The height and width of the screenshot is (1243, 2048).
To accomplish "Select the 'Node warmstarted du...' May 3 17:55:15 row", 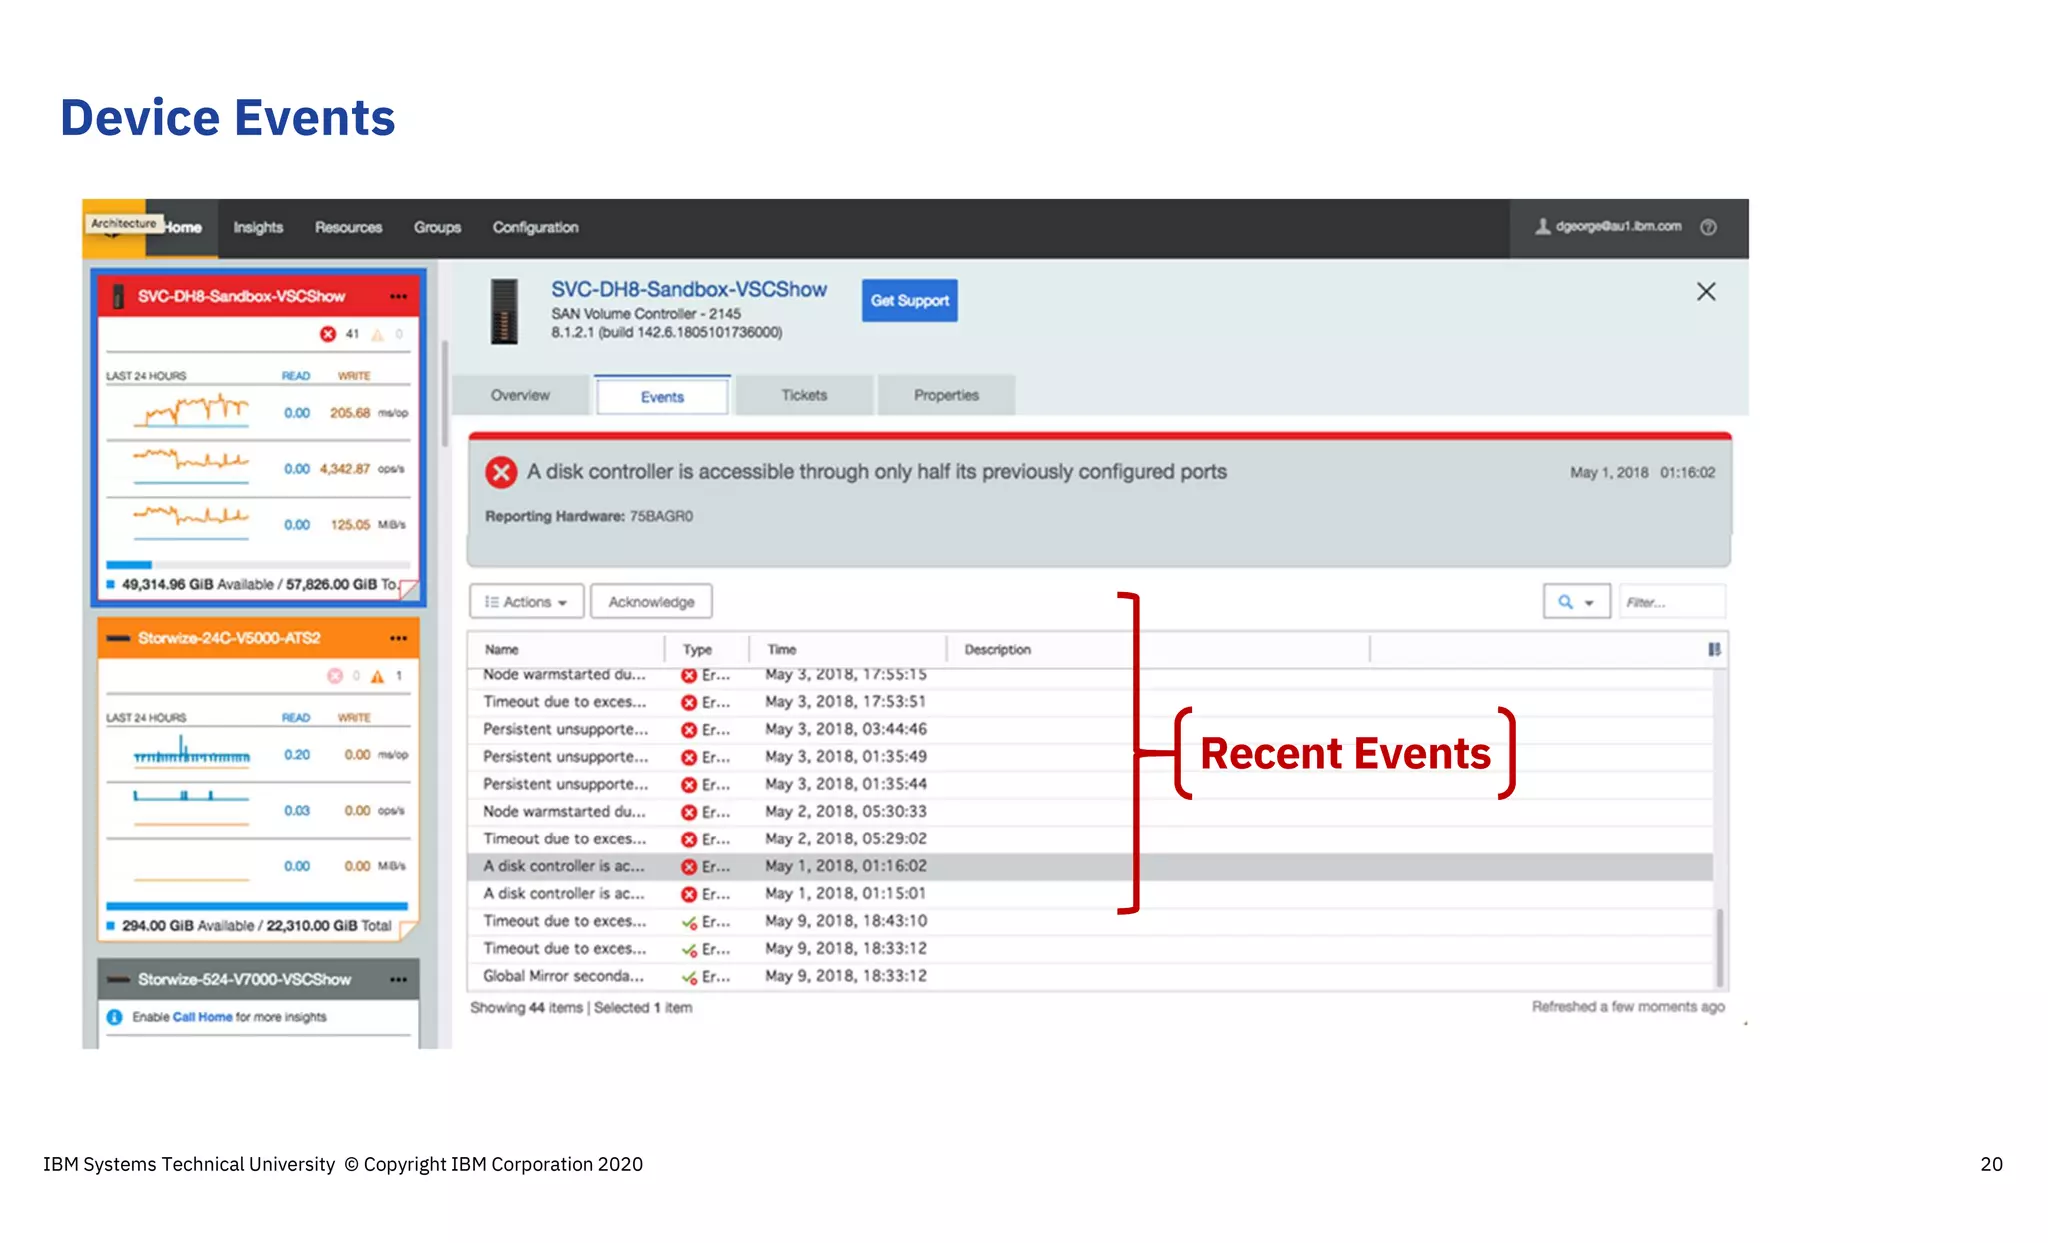I will tap(1091, 675).
